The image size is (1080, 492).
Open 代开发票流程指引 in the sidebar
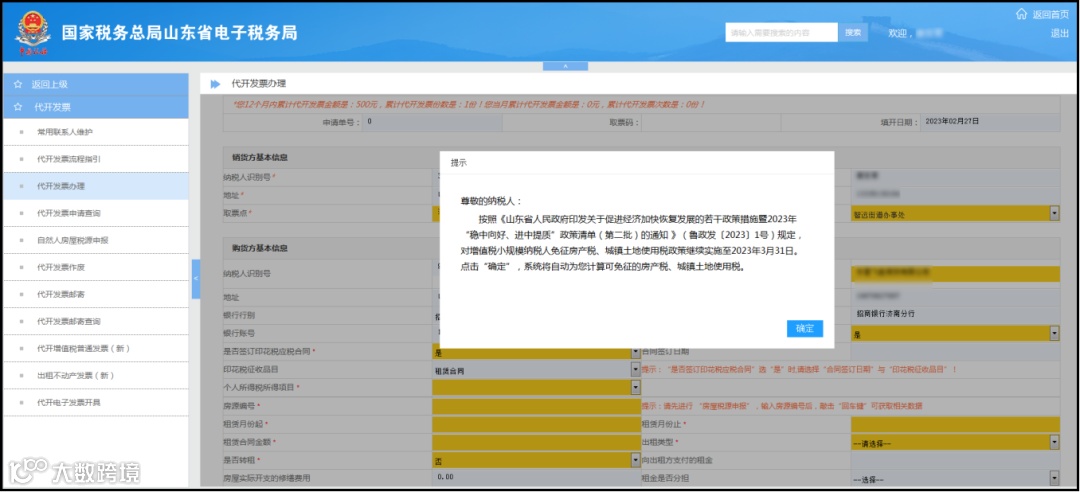(96, 159)
